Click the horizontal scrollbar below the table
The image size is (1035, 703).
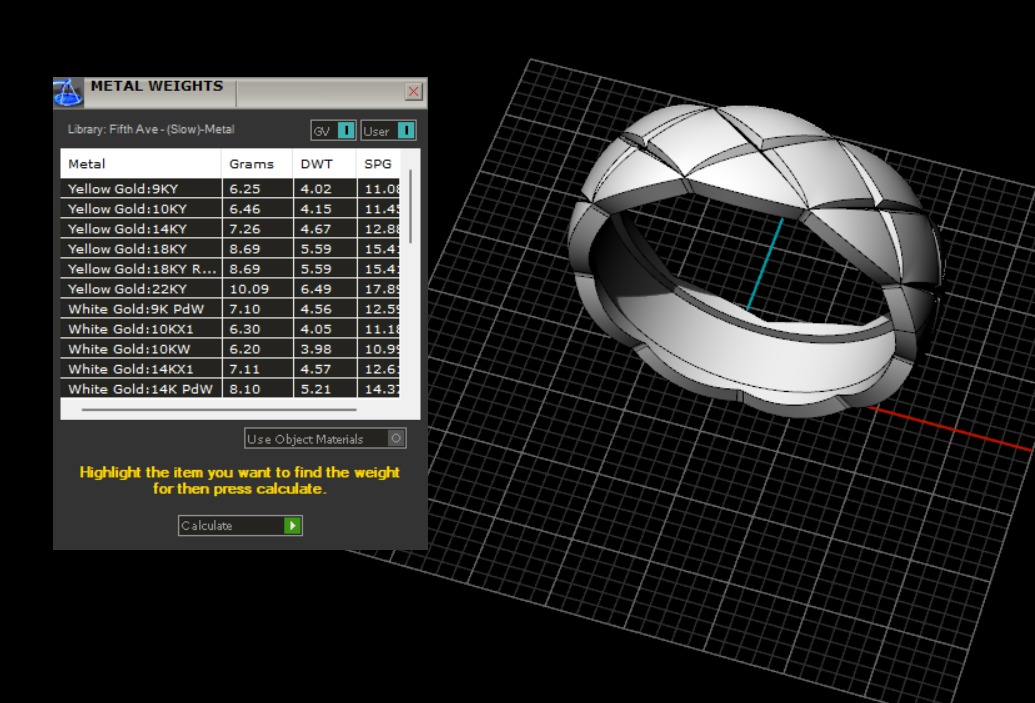click(219, 409)
